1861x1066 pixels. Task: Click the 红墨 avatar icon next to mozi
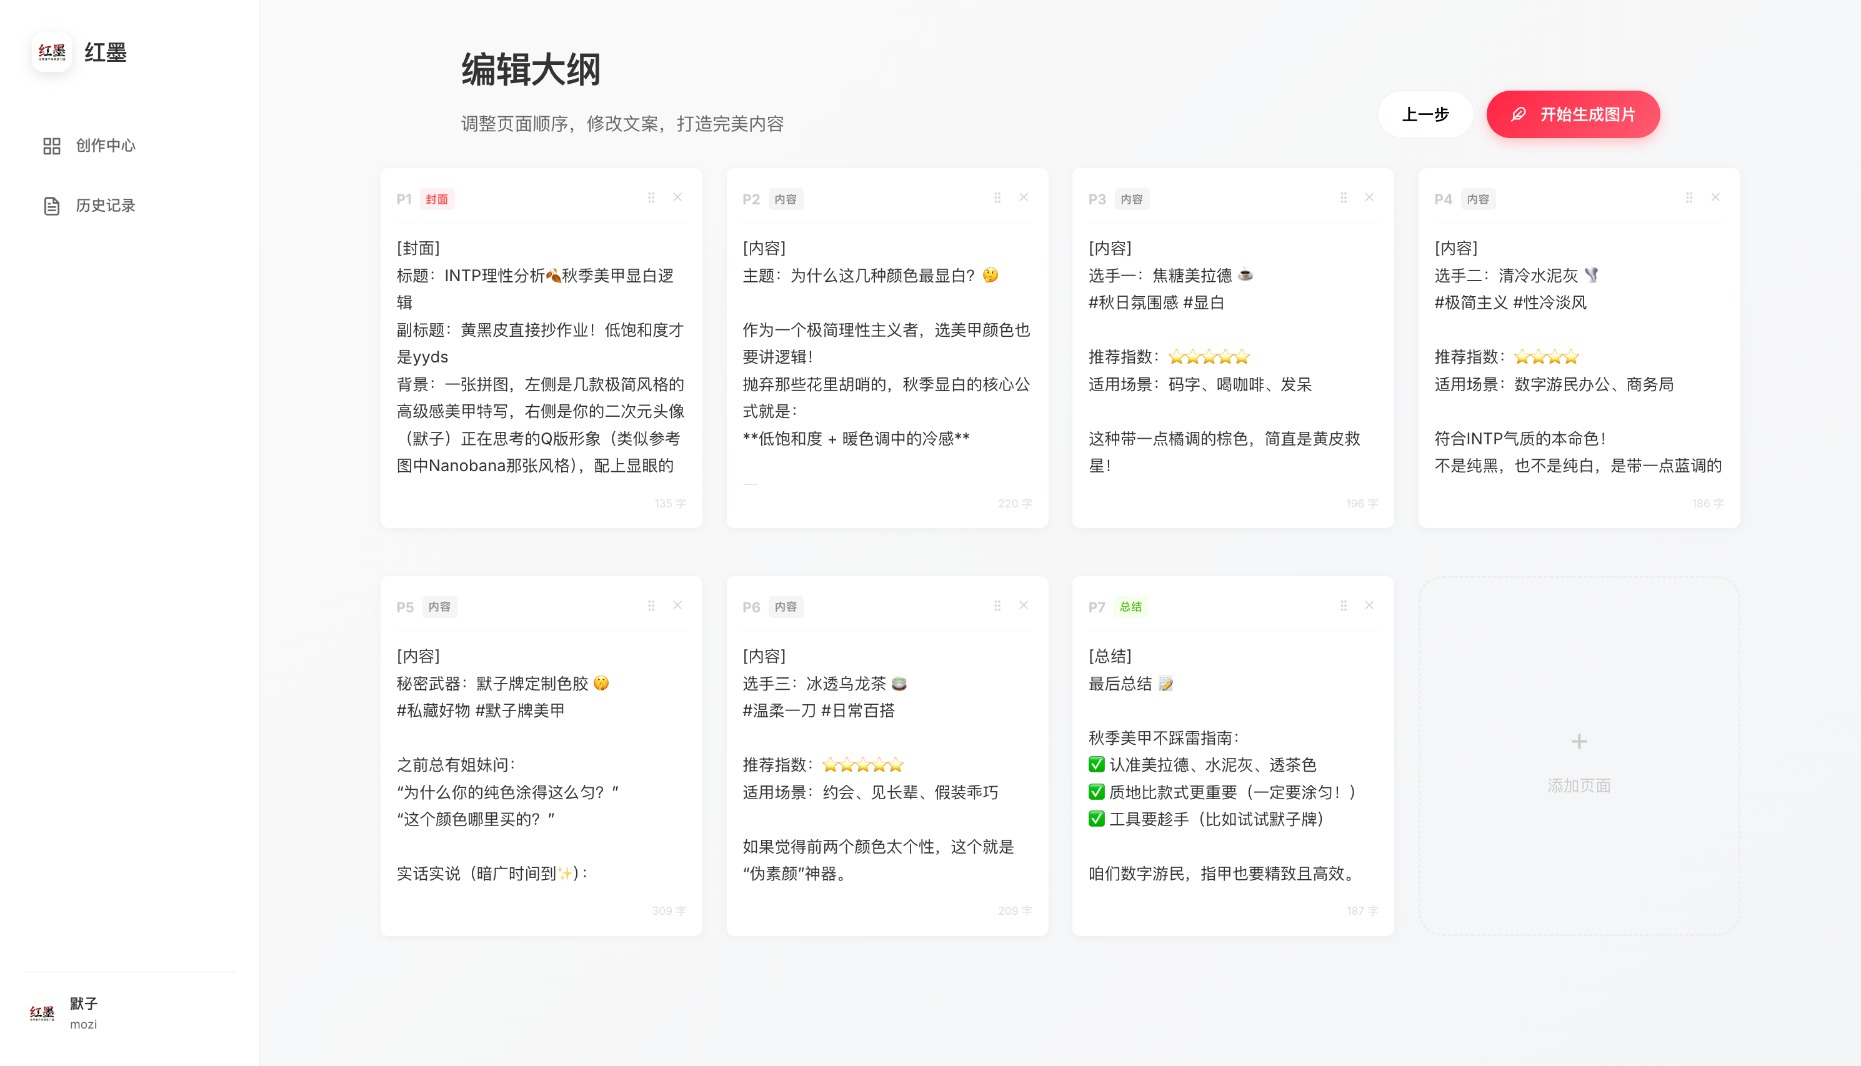(41, 1012)
